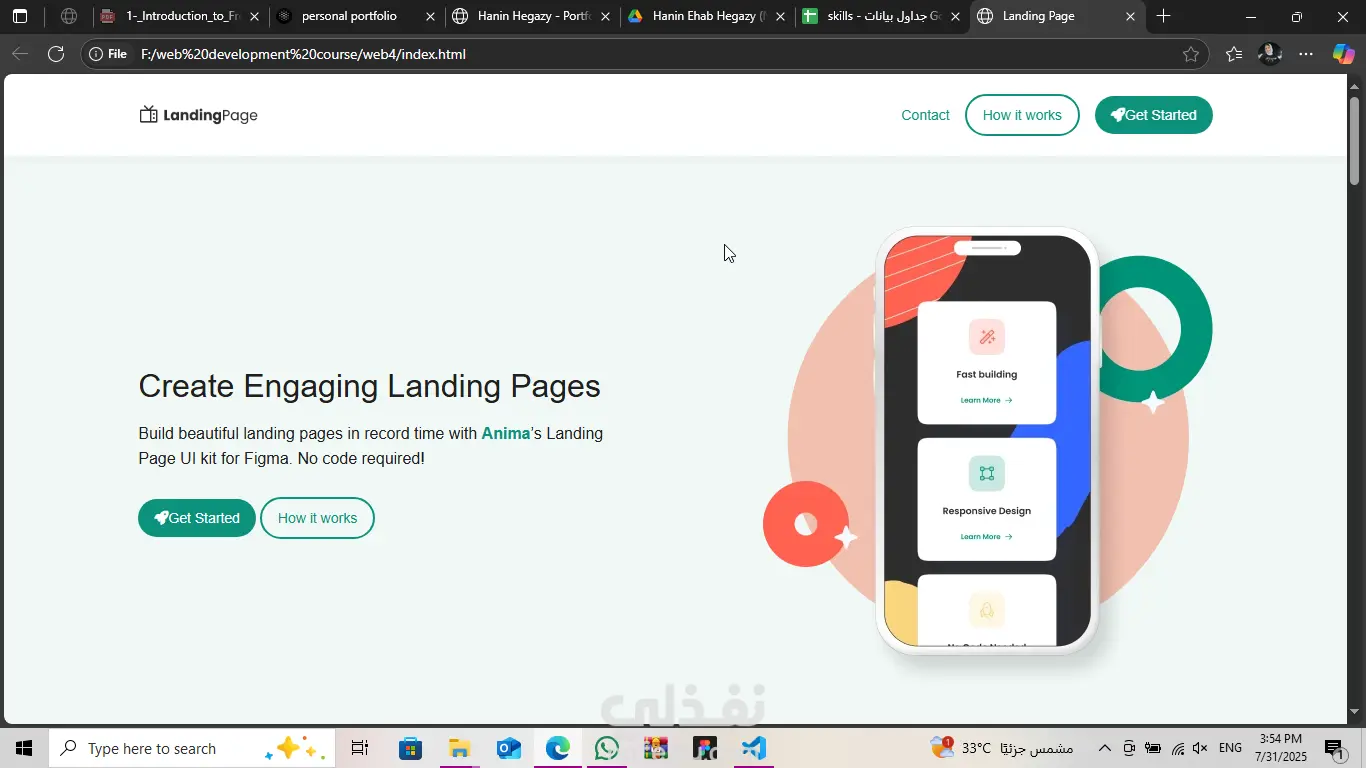Screen dimensions: 1366x768
Task: Open network Wi-Fi settings icon
Action: click(1178, 748)
